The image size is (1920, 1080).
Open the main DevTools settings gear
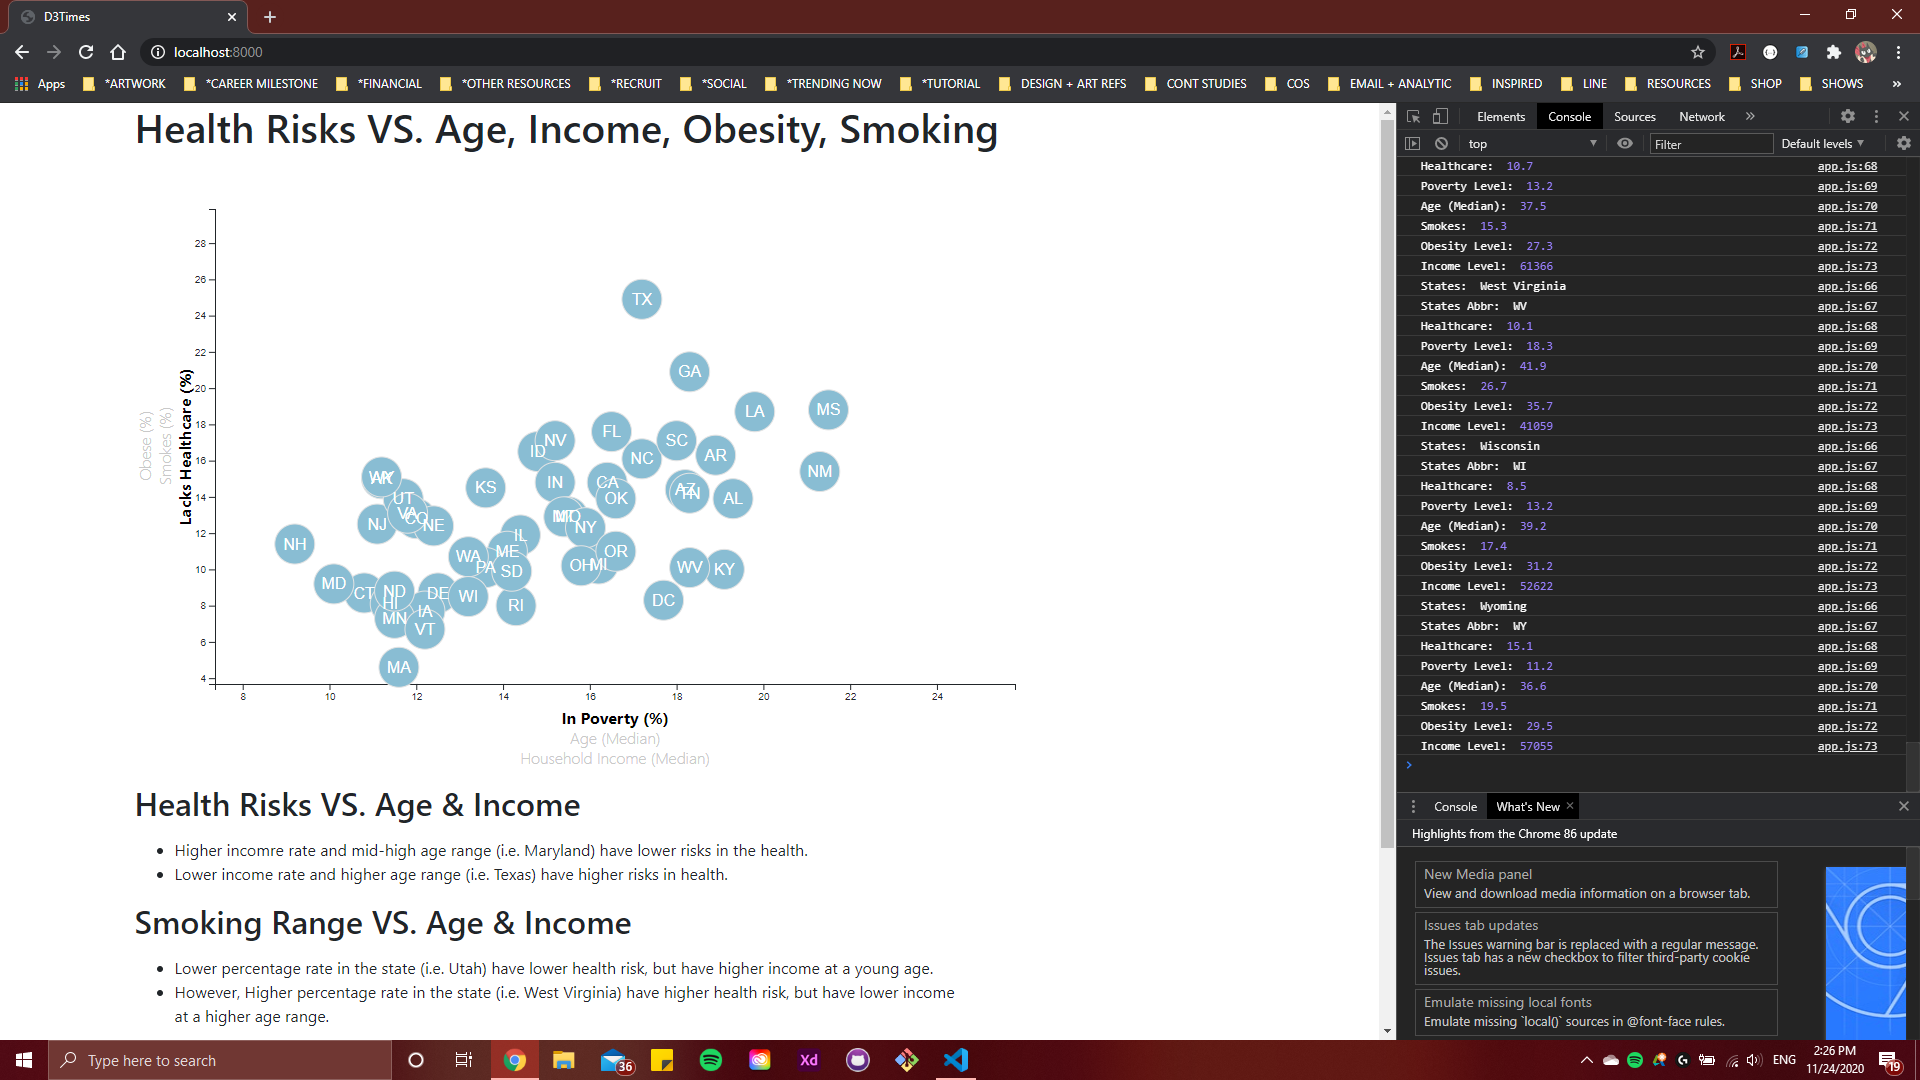1848,116
